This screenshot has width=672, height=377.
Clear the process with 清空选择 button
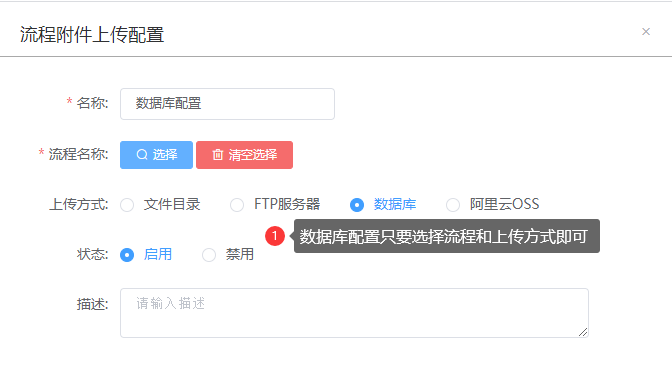tap(244, 155)
